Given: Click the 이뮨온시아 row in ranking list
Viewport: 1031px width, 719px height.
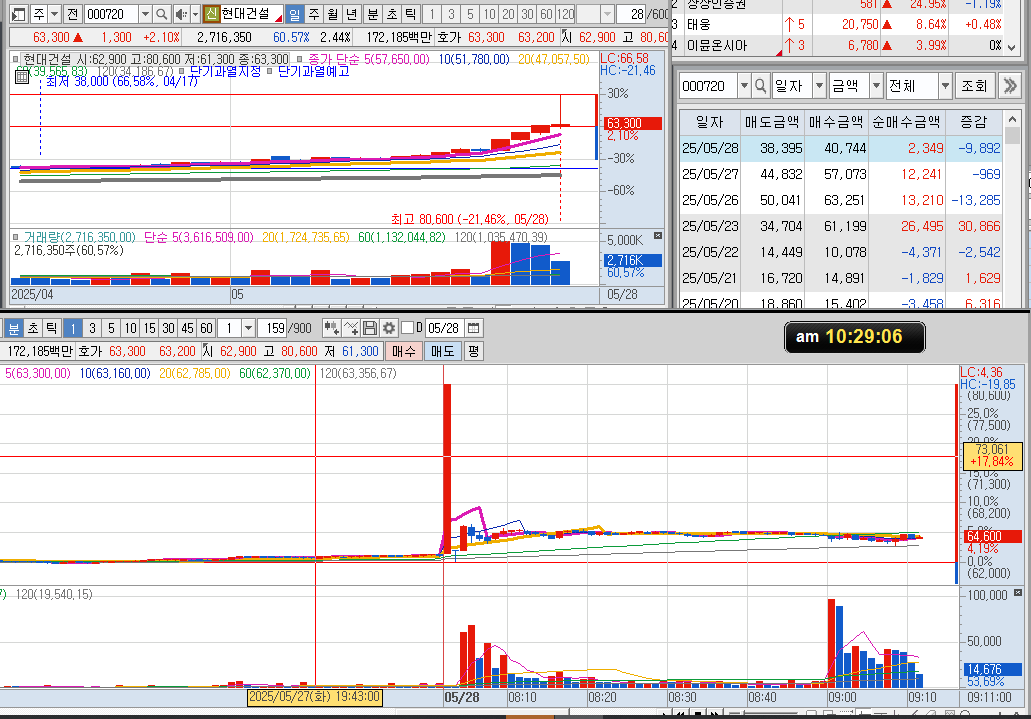Looking at the screenshot, I should [x=839, y=45].
